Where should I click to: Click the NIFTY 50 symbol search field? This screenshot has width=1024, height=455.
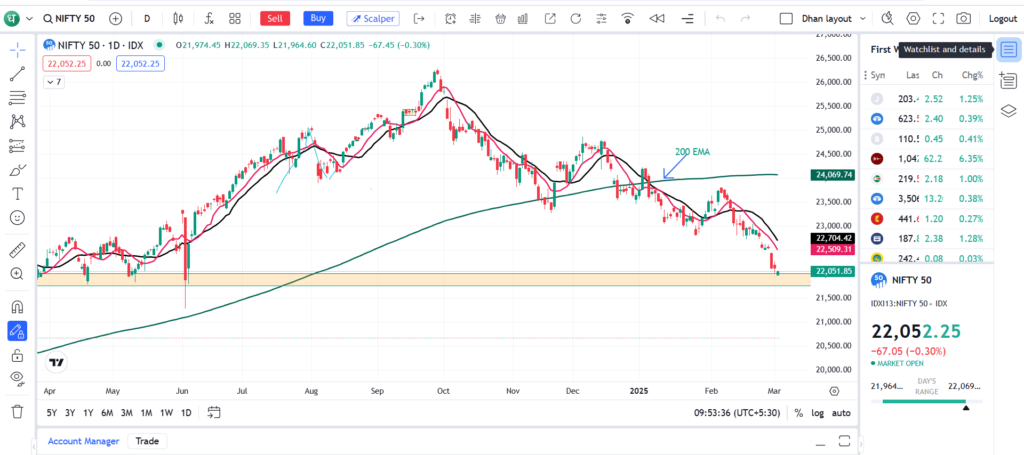[x=71, y=19]
